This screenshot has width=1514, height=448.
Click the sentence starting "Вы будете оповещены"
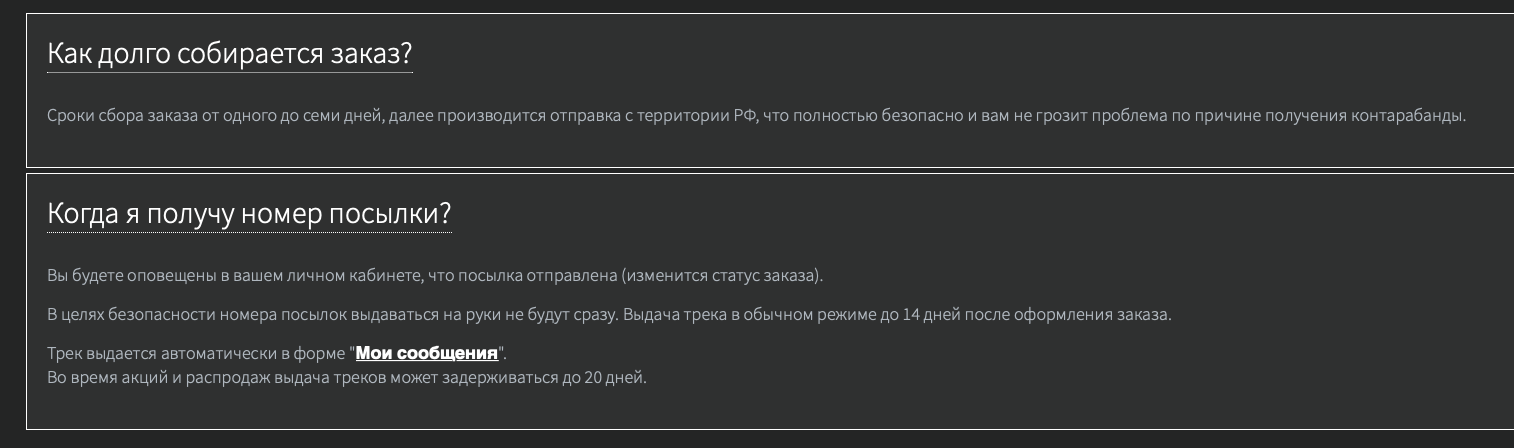pos(435,275)
